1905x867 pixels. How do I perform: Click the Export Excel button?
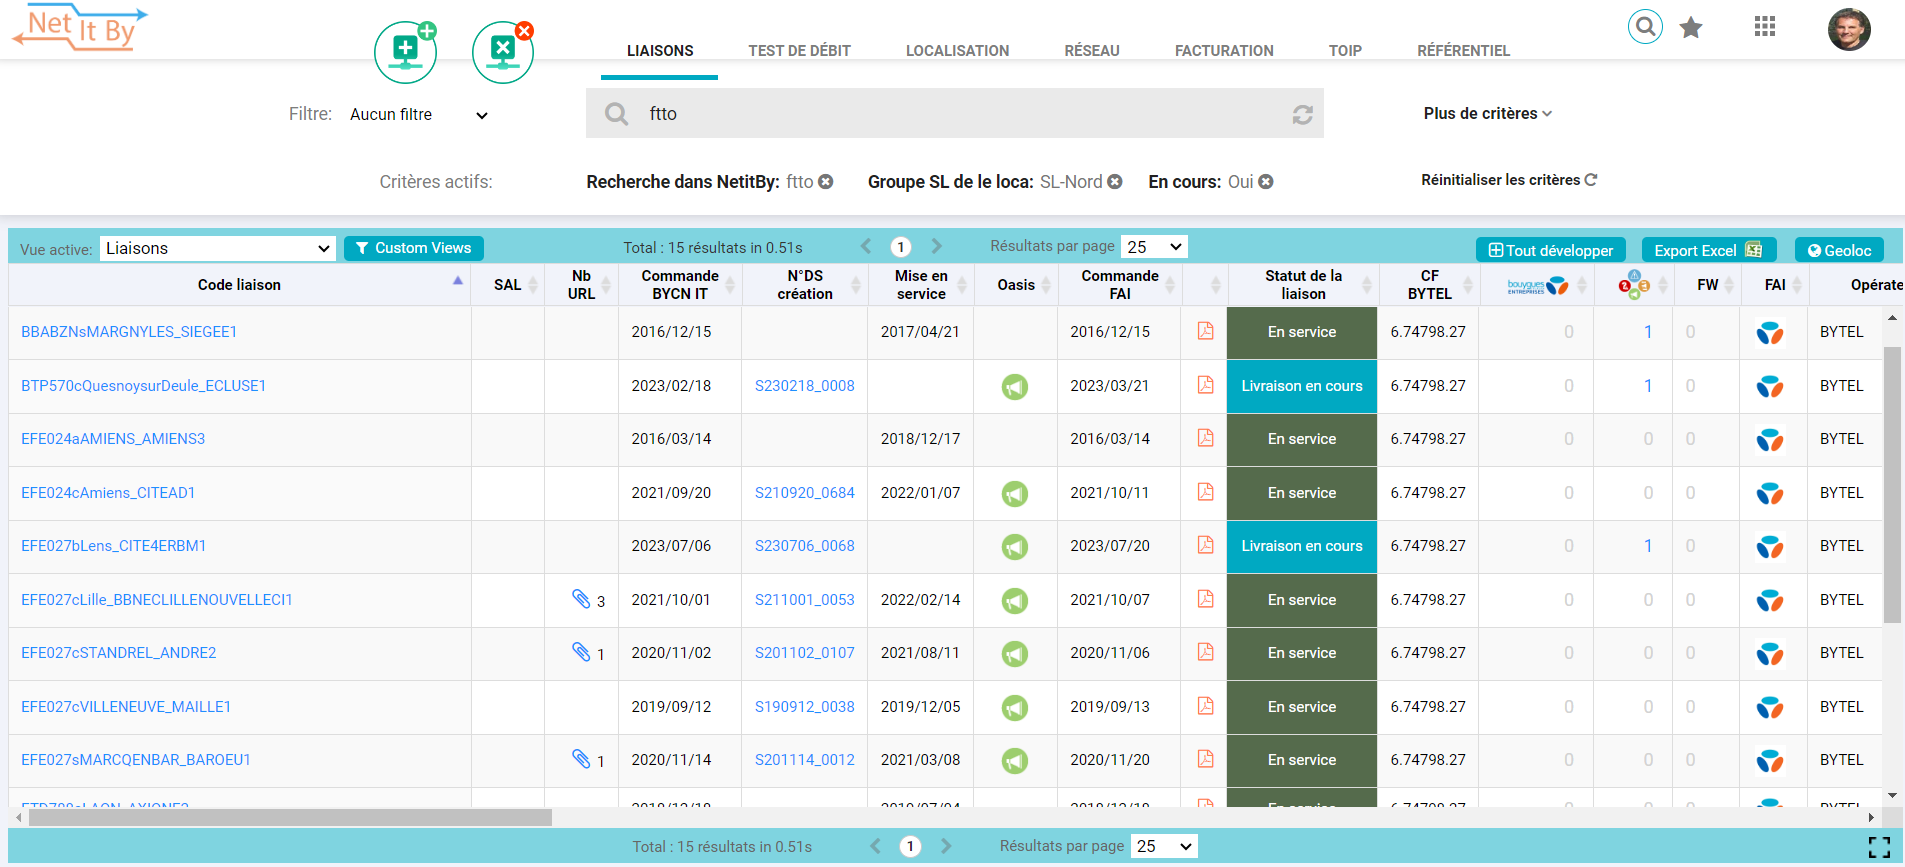[1708, 250]
